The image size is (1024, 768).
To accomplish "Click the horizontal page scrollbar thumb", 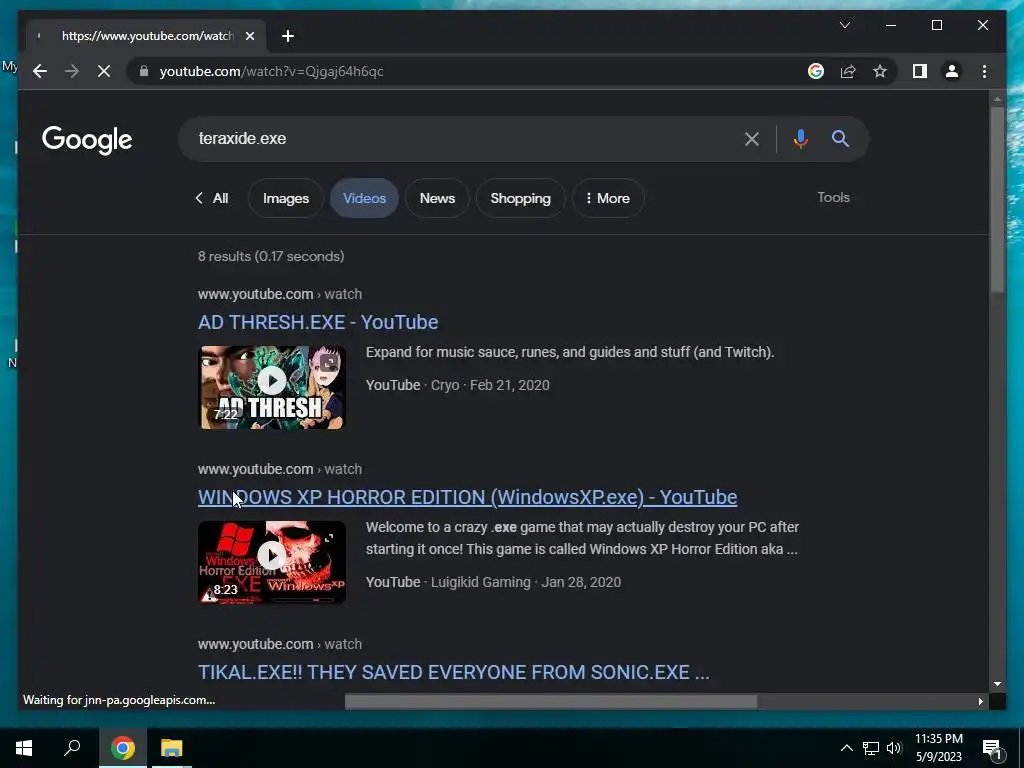I will pyautogui.click(x=551, y=701).
